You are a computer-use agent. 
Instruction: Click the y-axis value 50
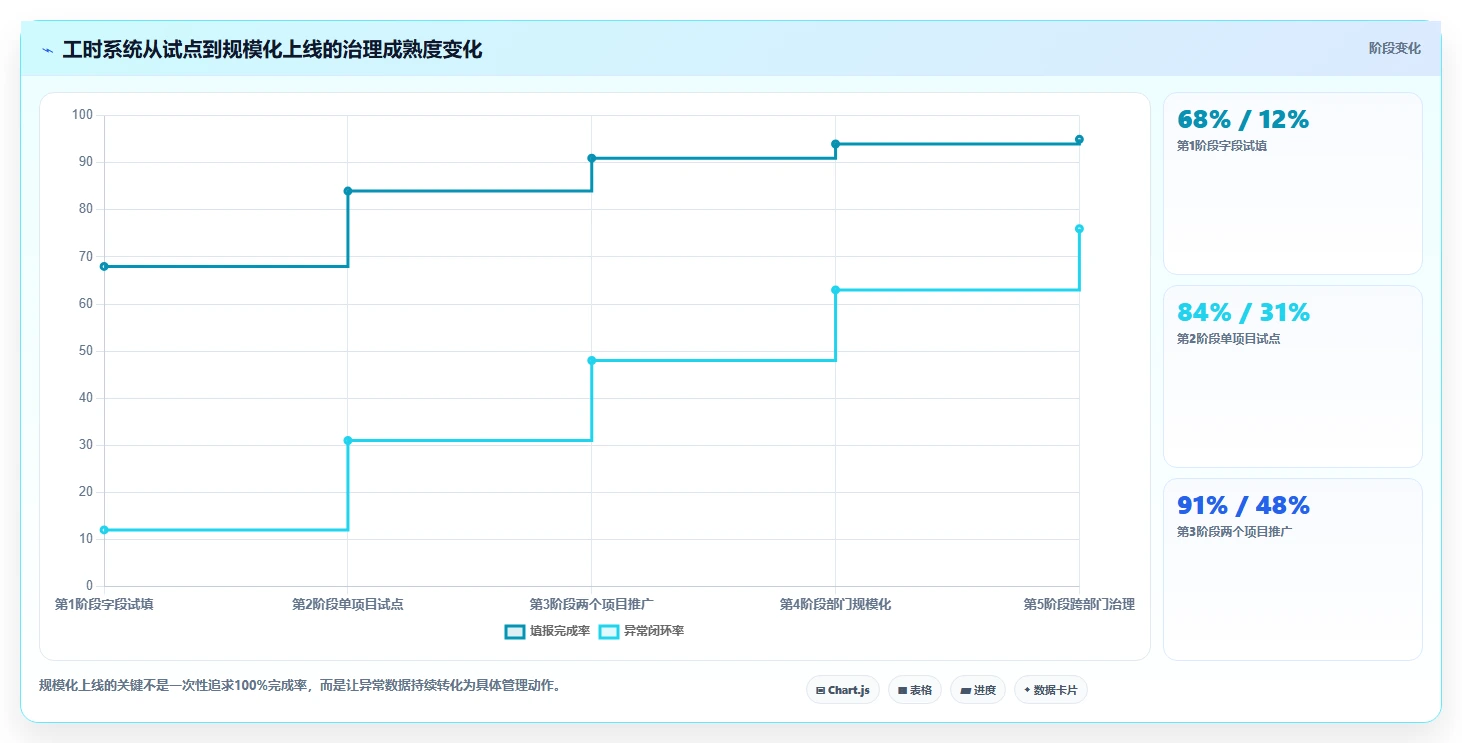point(86,351)
